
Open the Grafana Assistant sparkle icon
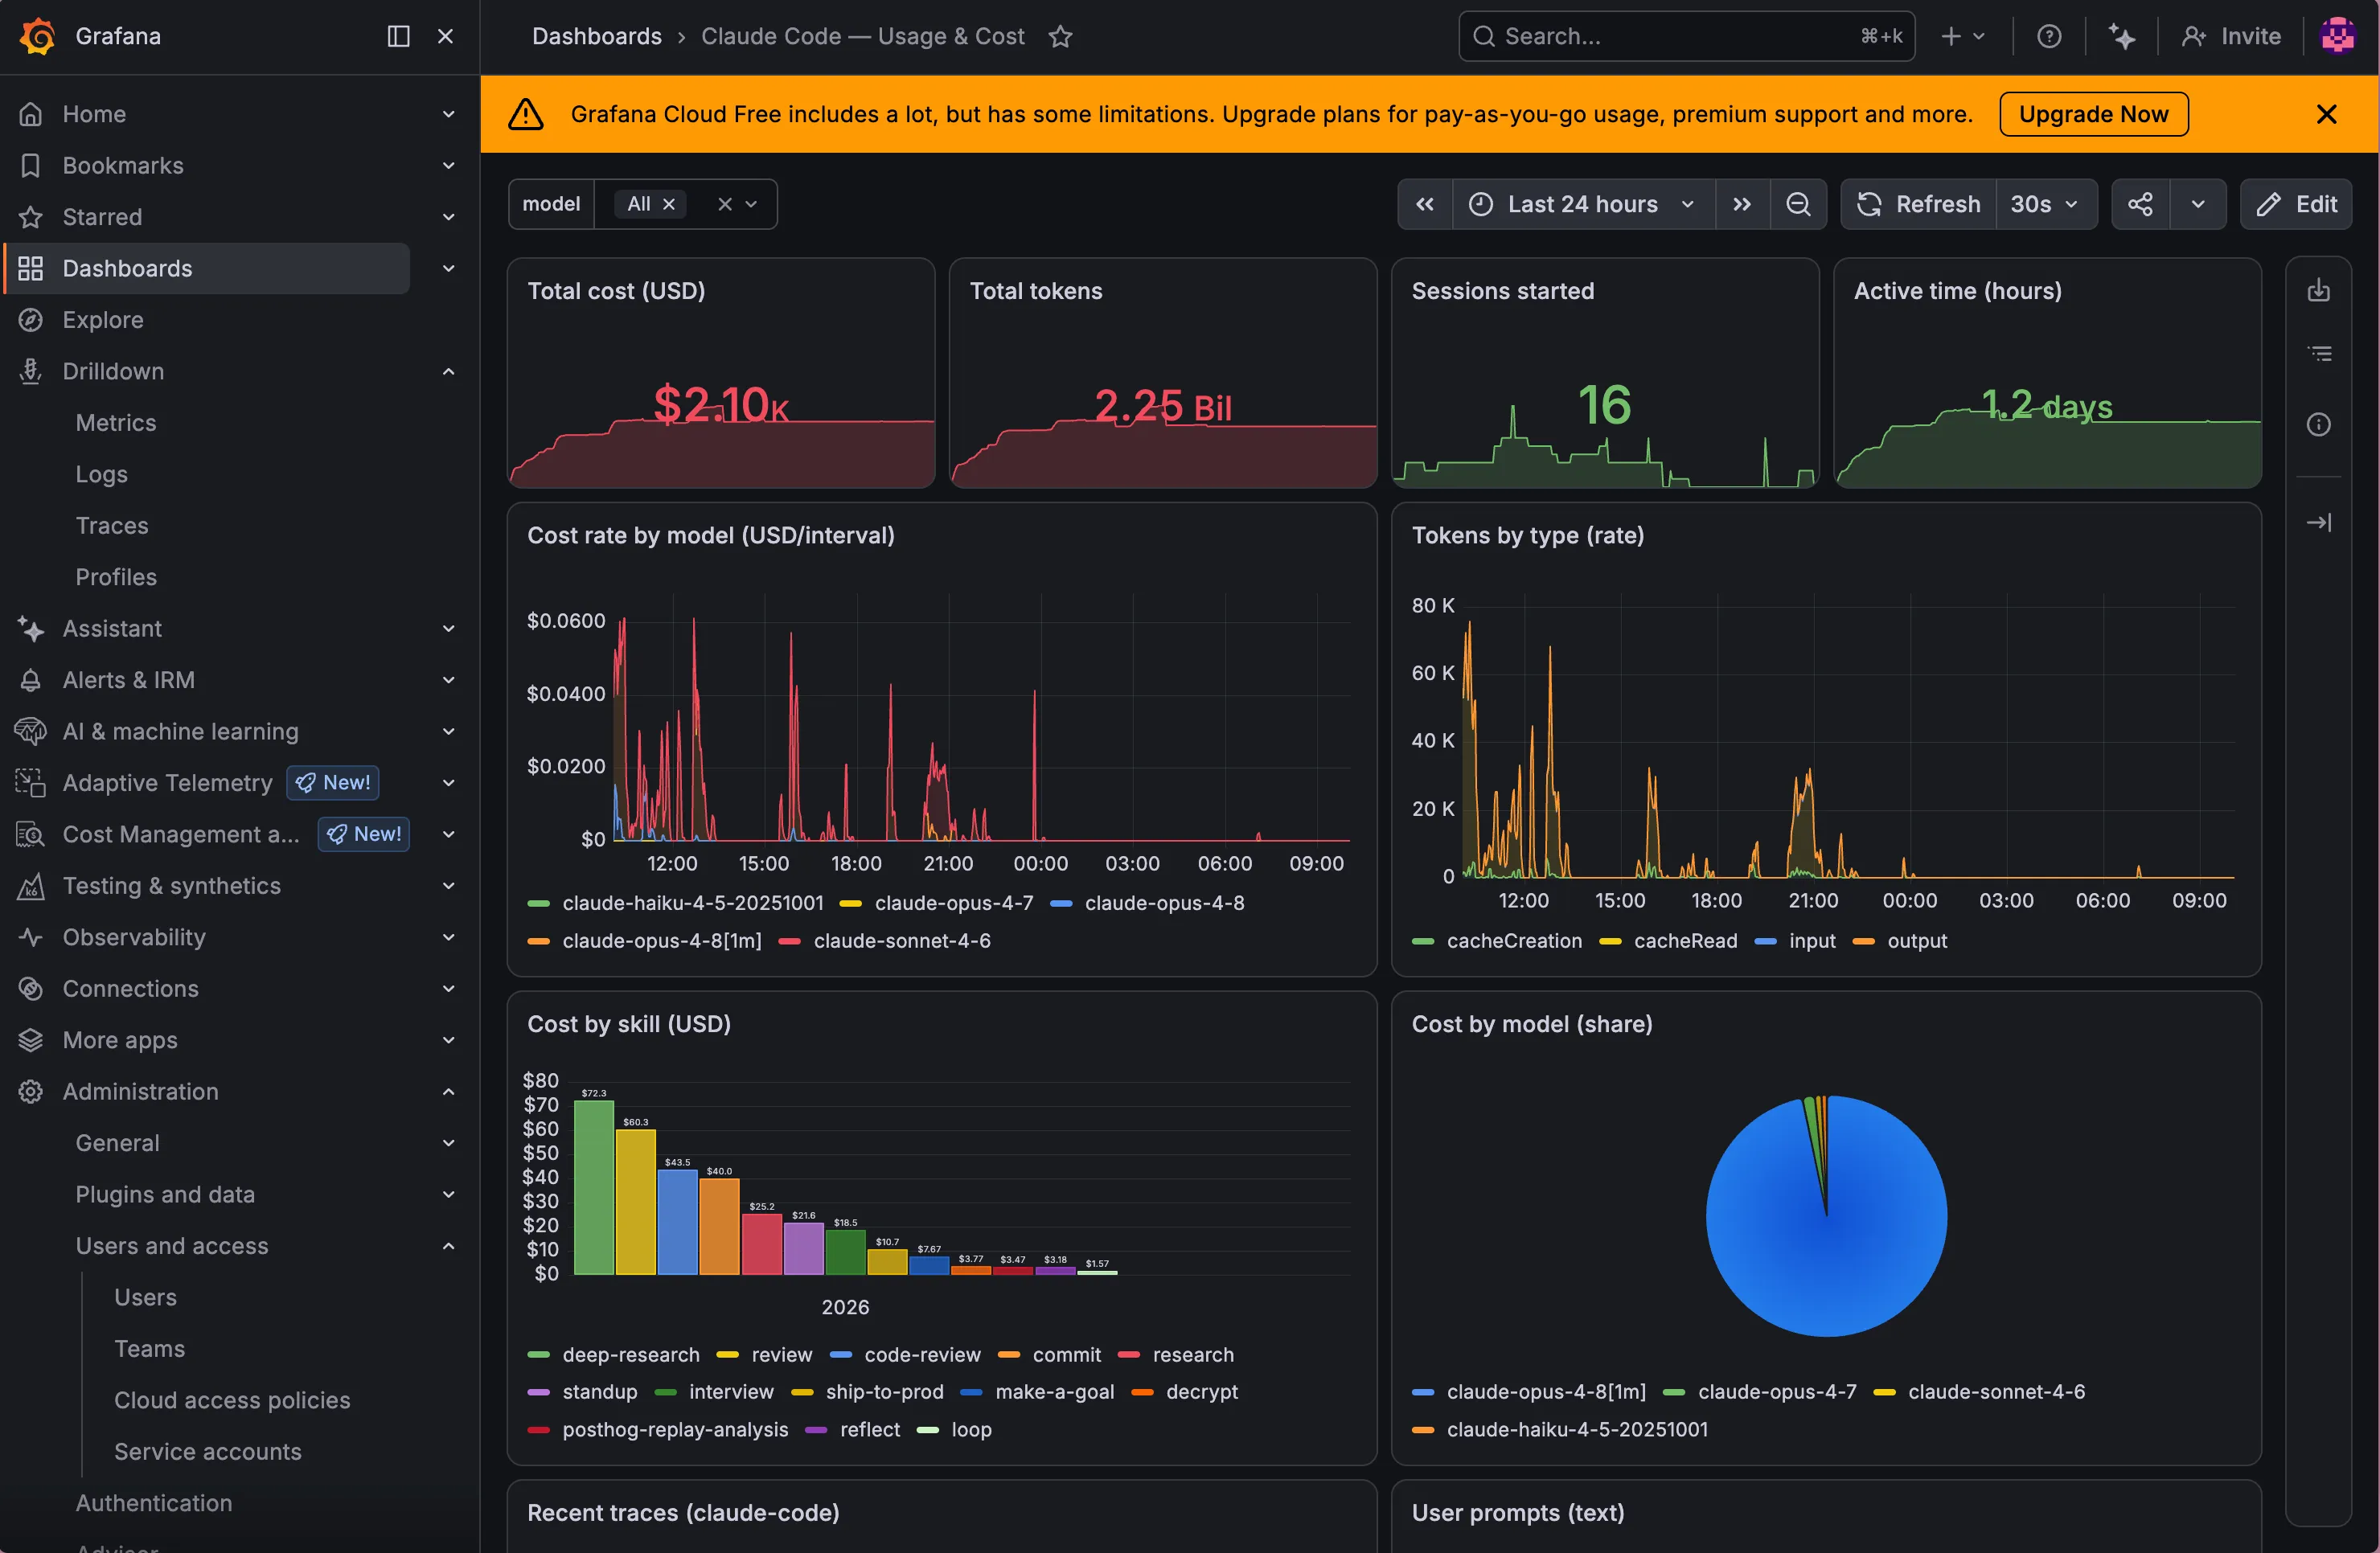pos(2121,37)
